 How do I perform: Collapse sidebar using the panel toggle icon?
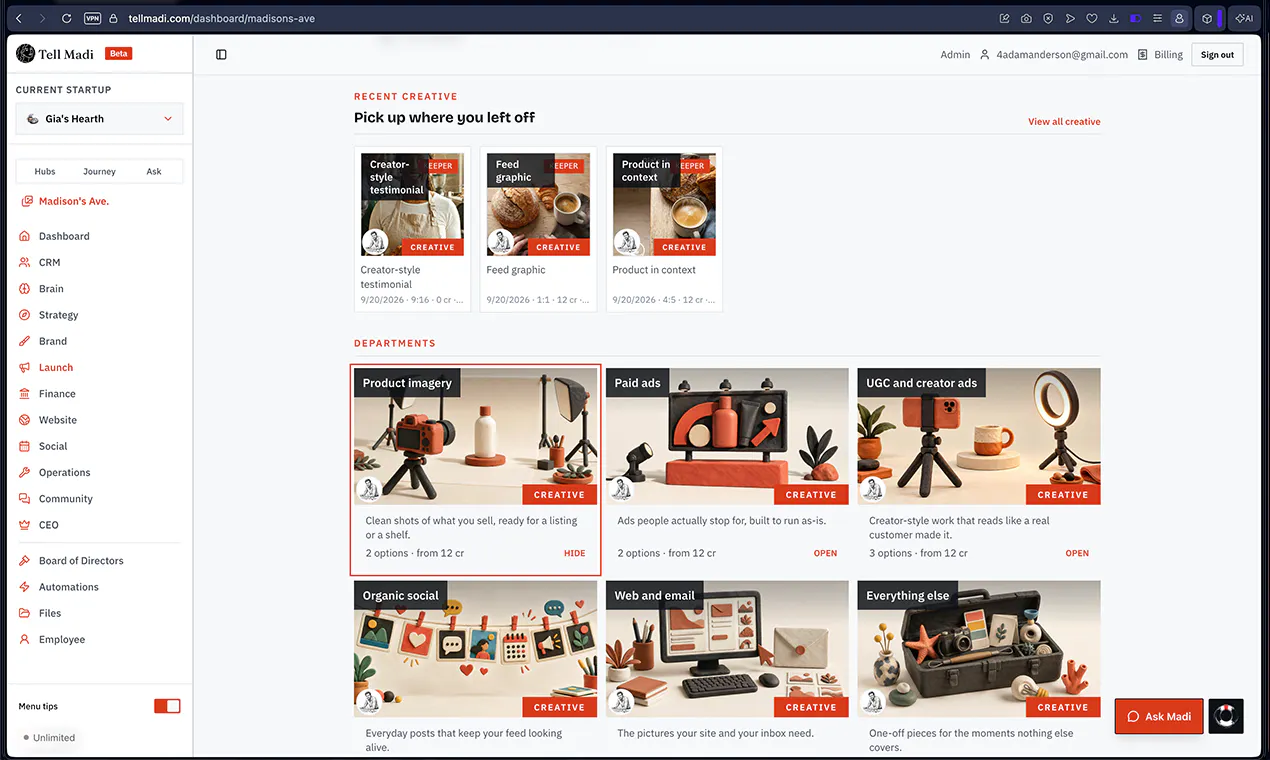221,55
